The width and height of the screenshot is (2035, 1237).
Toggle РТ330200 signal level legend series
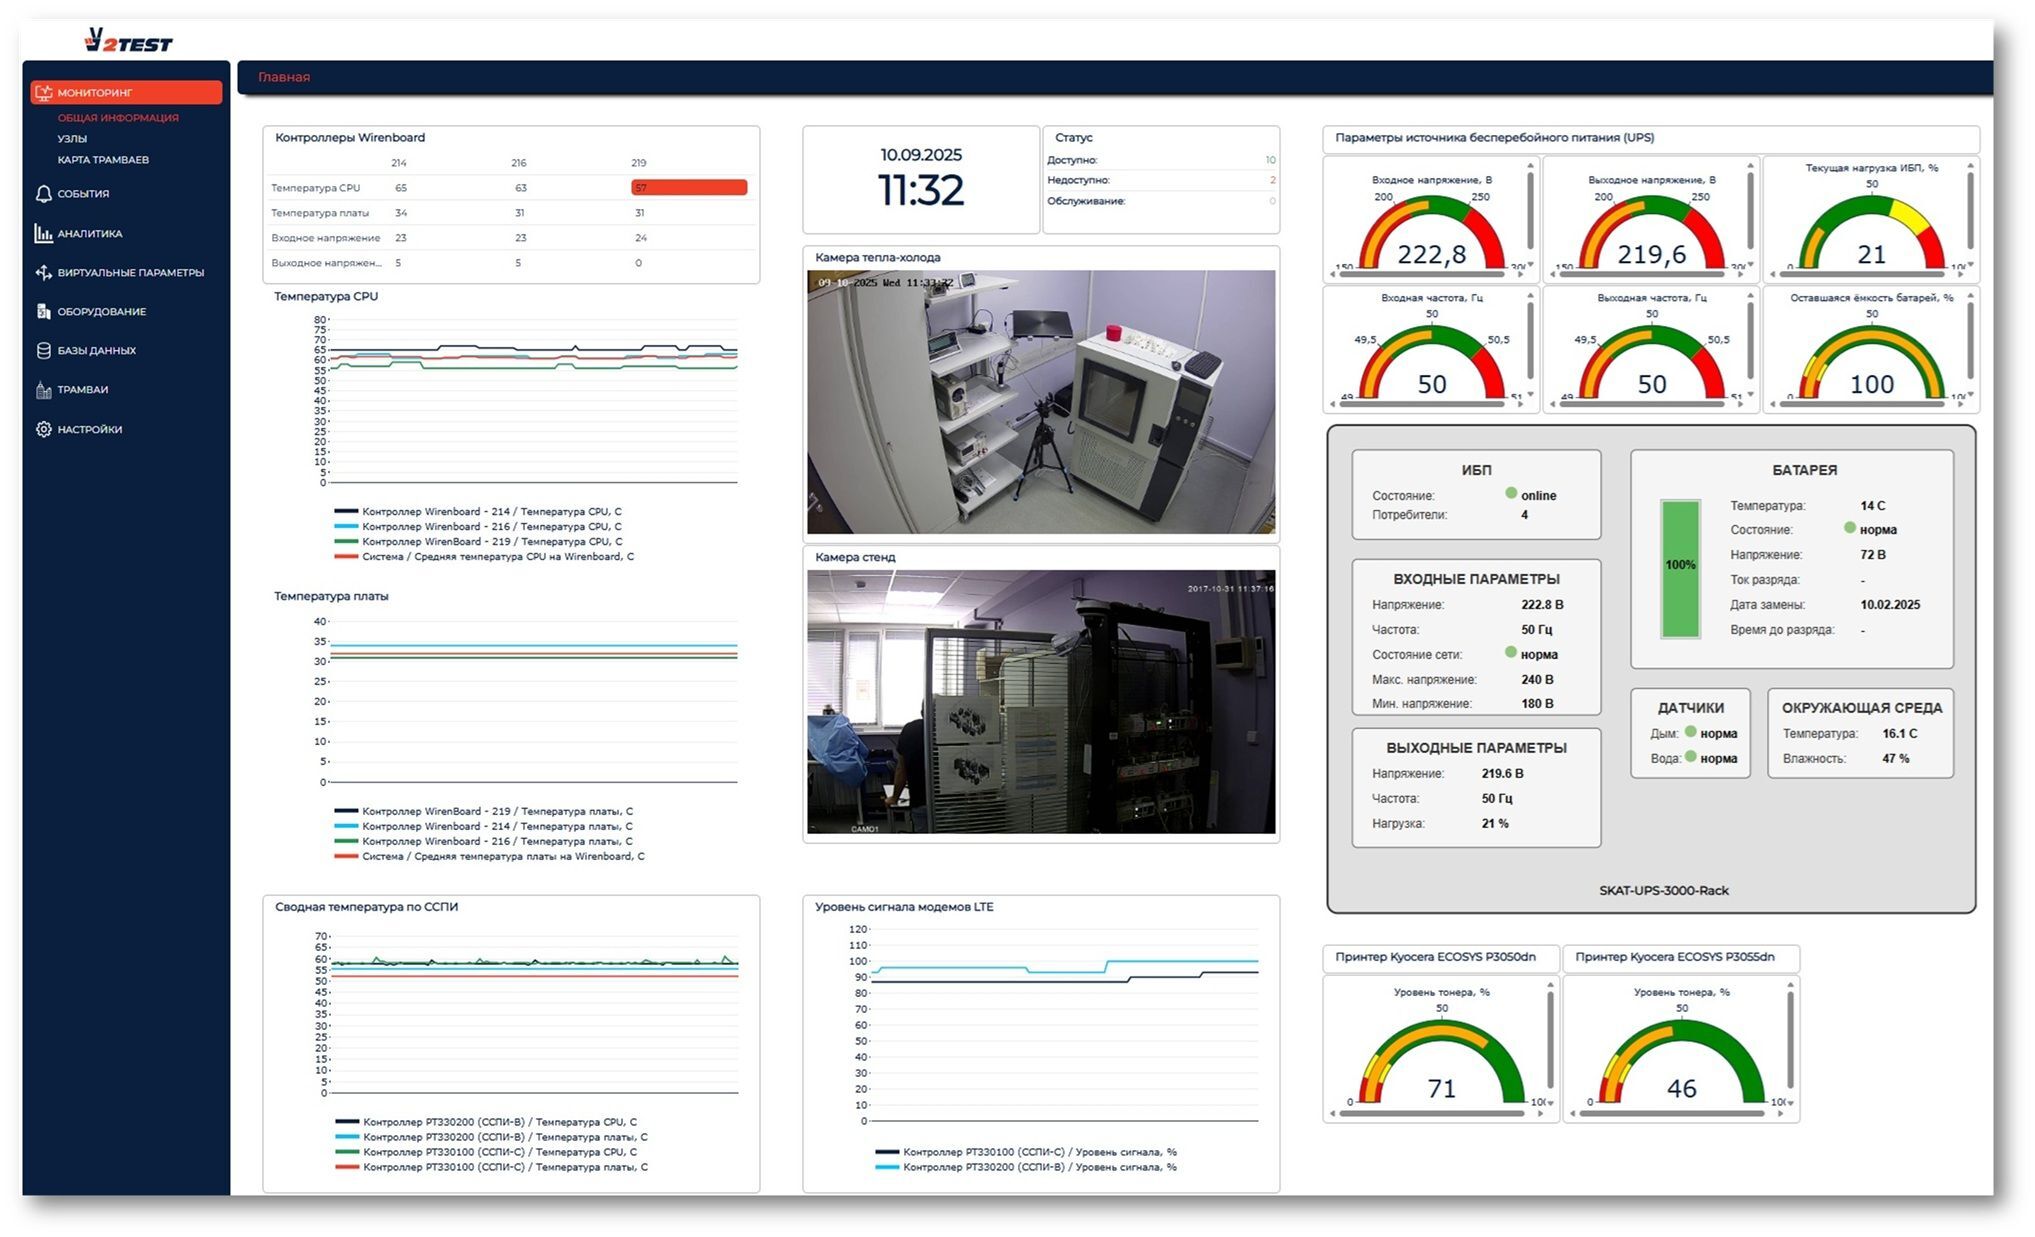click(x=1039, y=1167)
